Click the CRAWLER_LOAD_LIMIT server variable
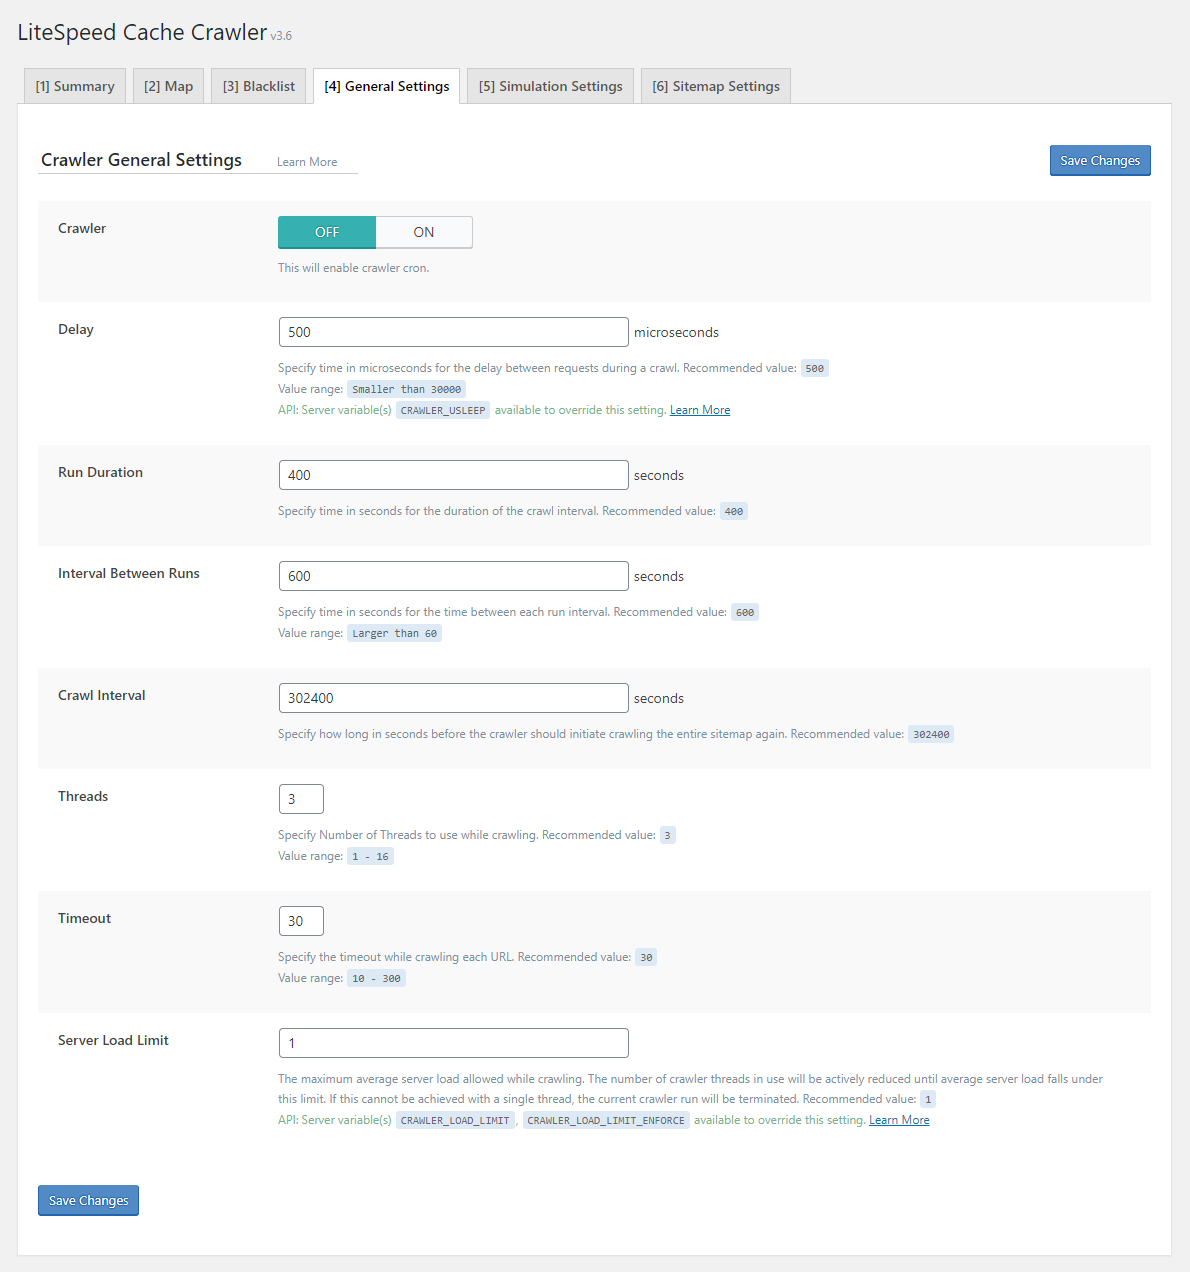This screenshot has height=1272, width=1190. click(455, 1120)
